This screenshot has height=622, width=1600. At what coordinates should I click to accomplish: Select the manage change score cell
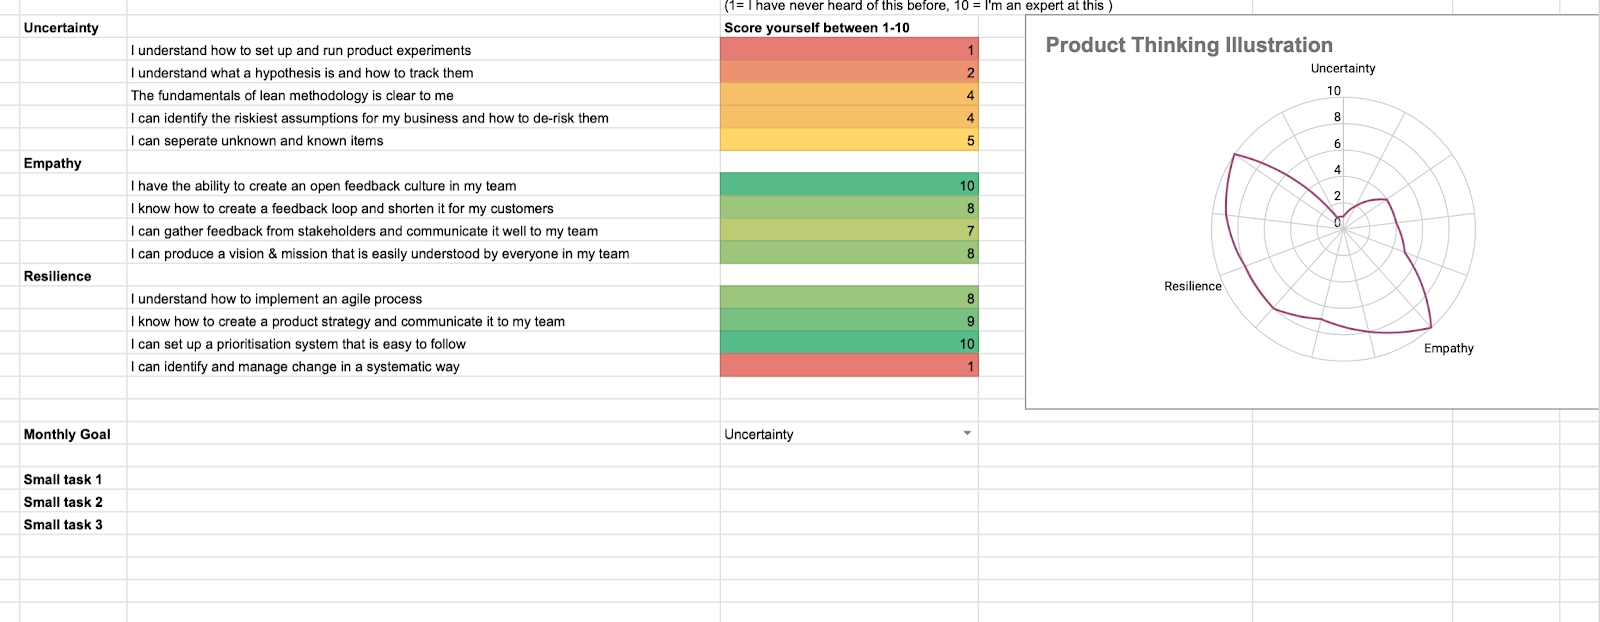coord(849,366)
